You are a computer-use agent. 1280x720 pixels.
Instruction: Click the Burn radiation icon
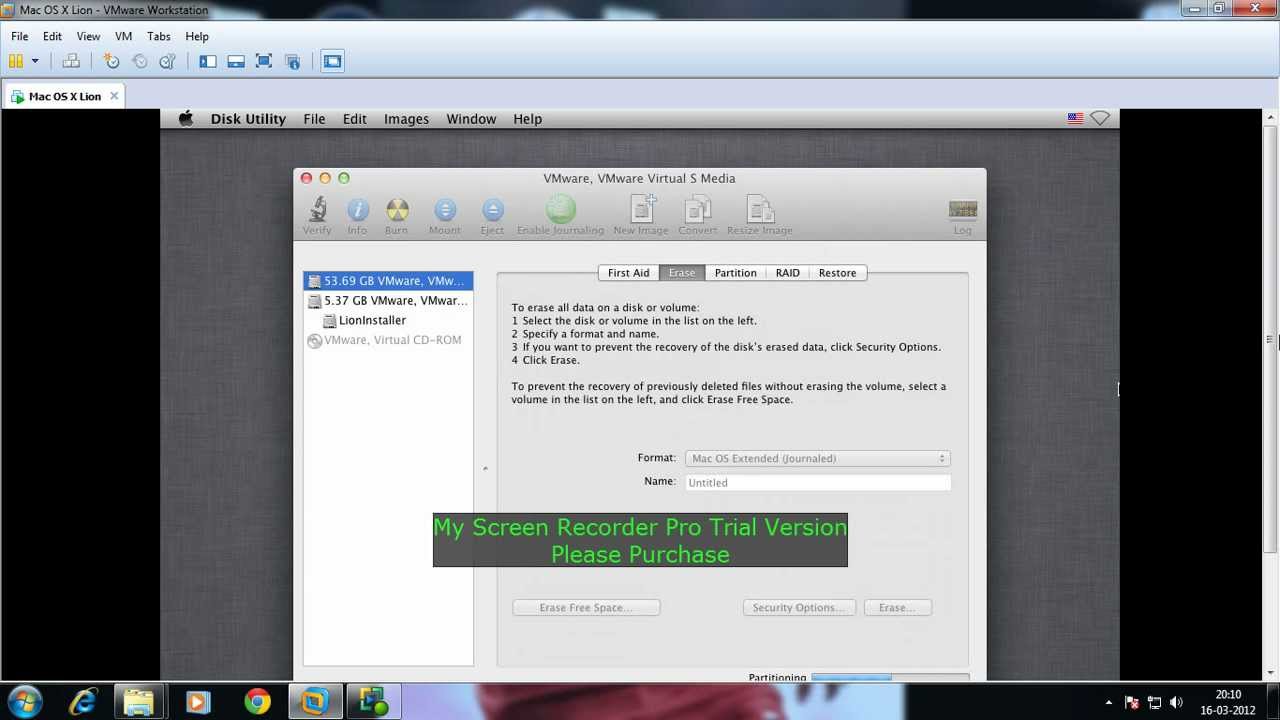pos(397,216)
